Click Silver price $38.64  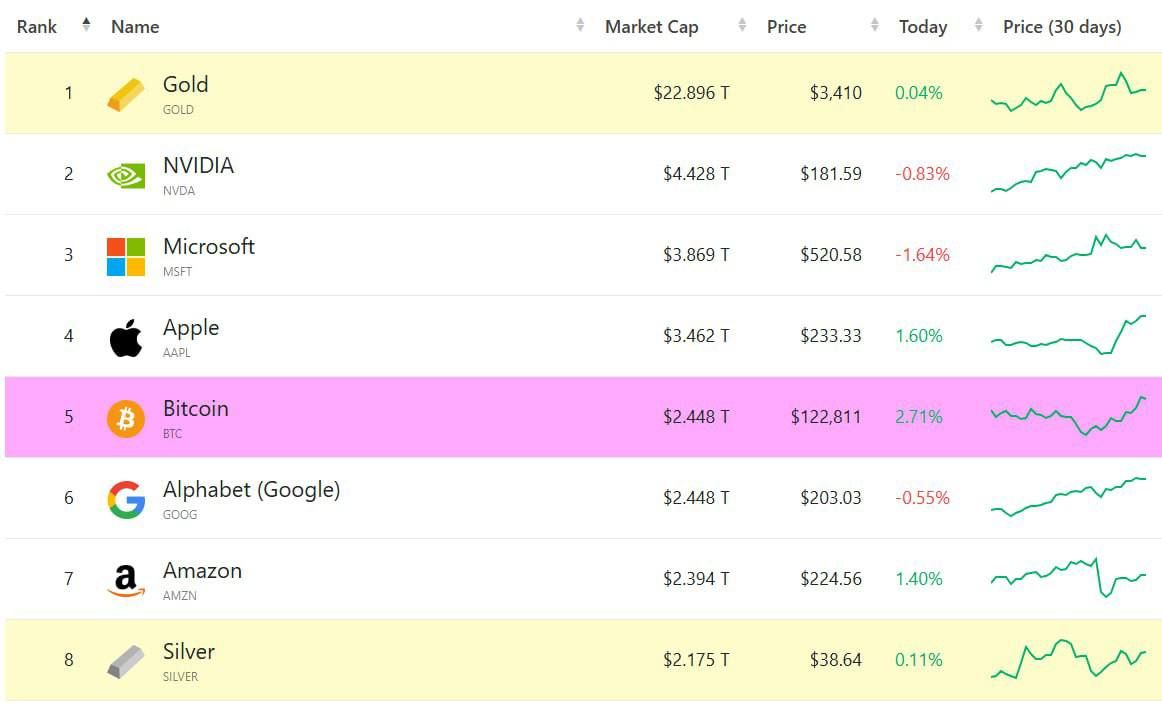[x=836, y=660]
